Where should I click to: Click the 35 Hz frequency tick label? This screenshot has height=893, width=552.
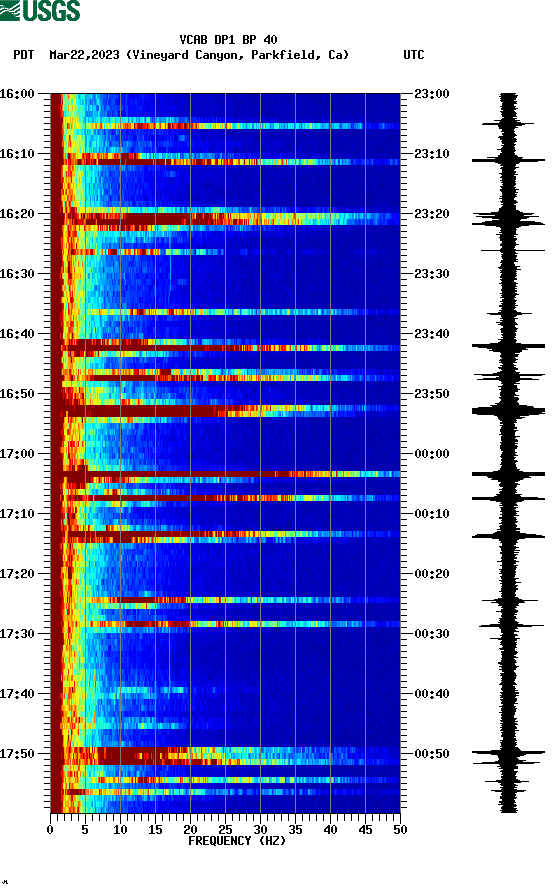pos(295,830)
